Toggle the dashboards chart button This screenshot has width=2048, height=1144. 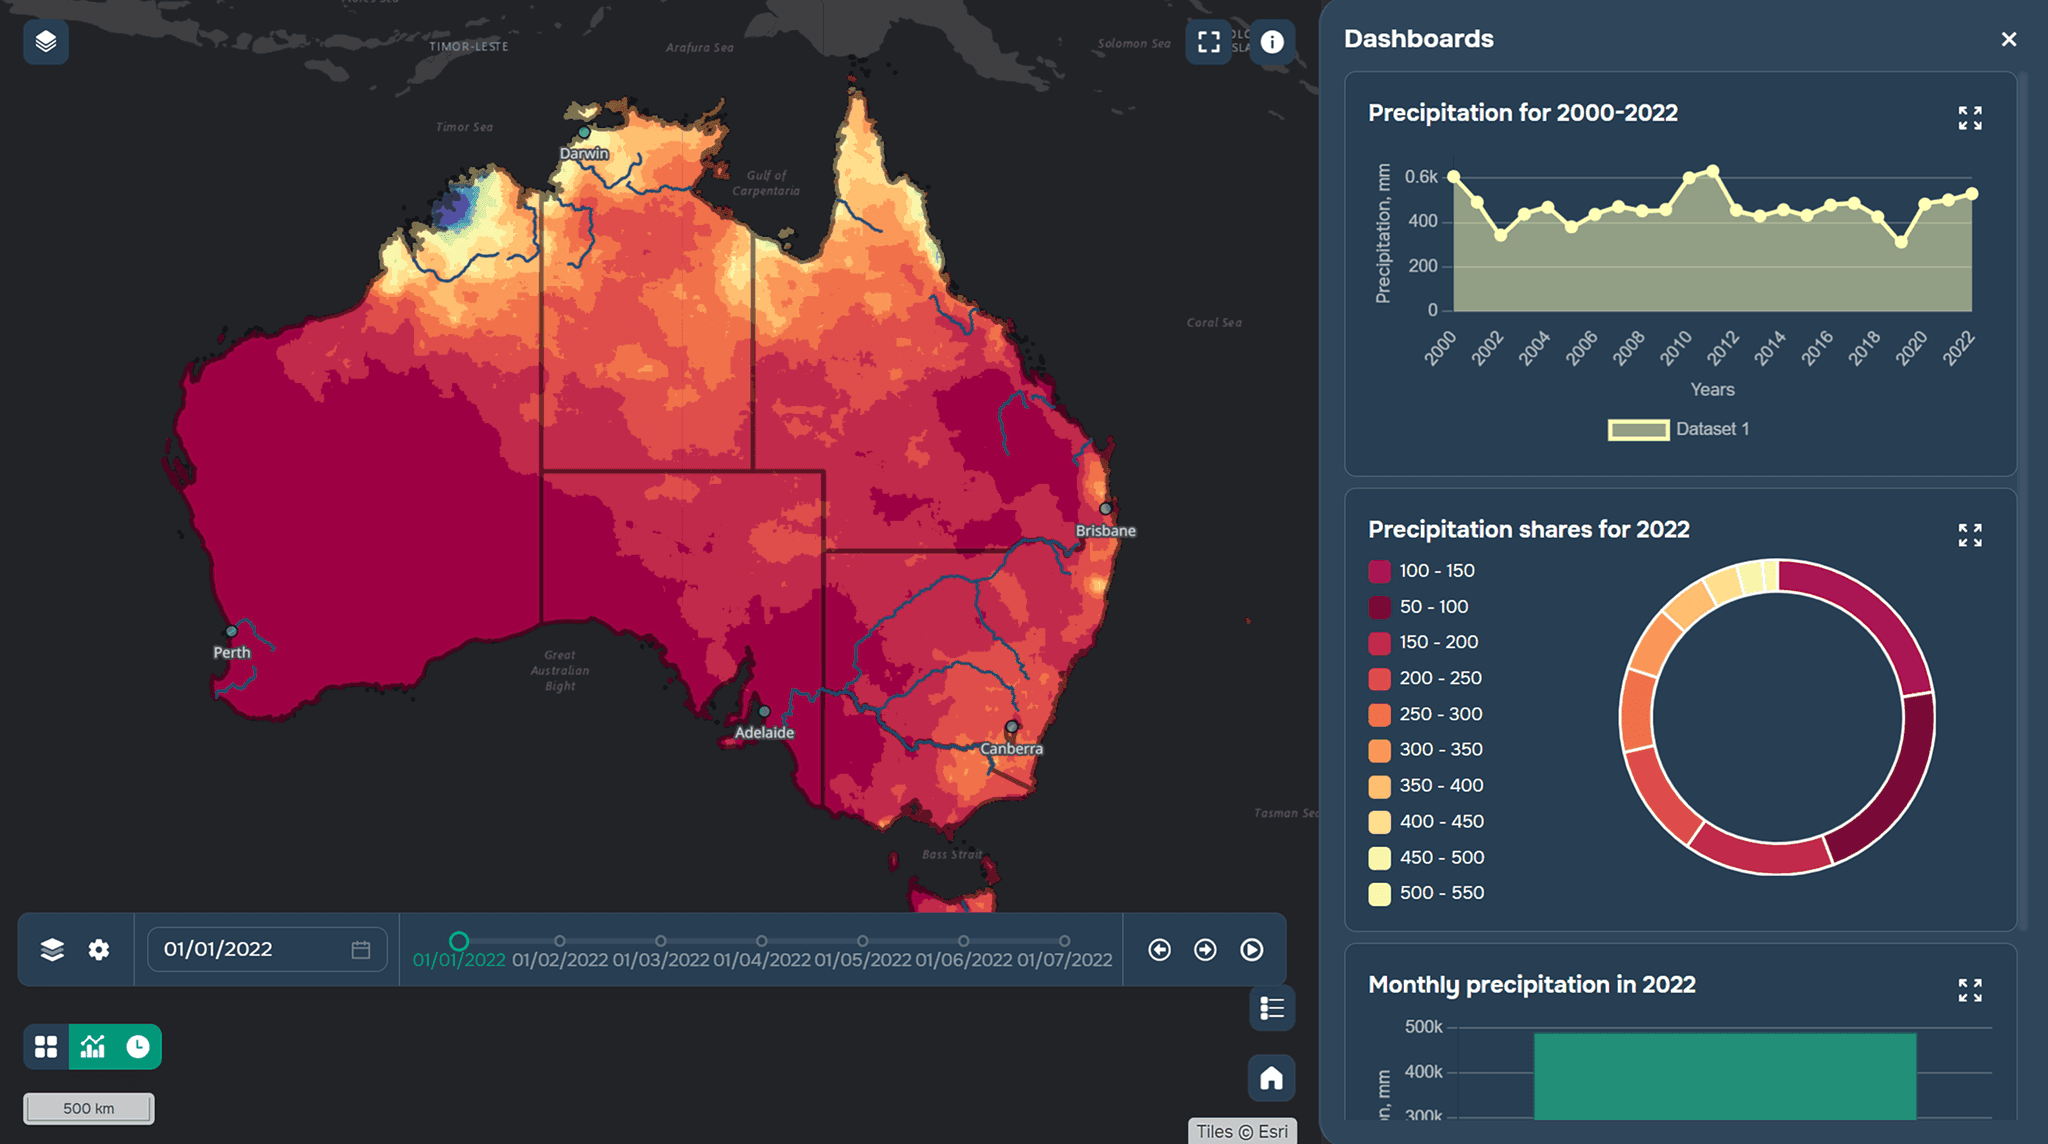(93, 1047)
